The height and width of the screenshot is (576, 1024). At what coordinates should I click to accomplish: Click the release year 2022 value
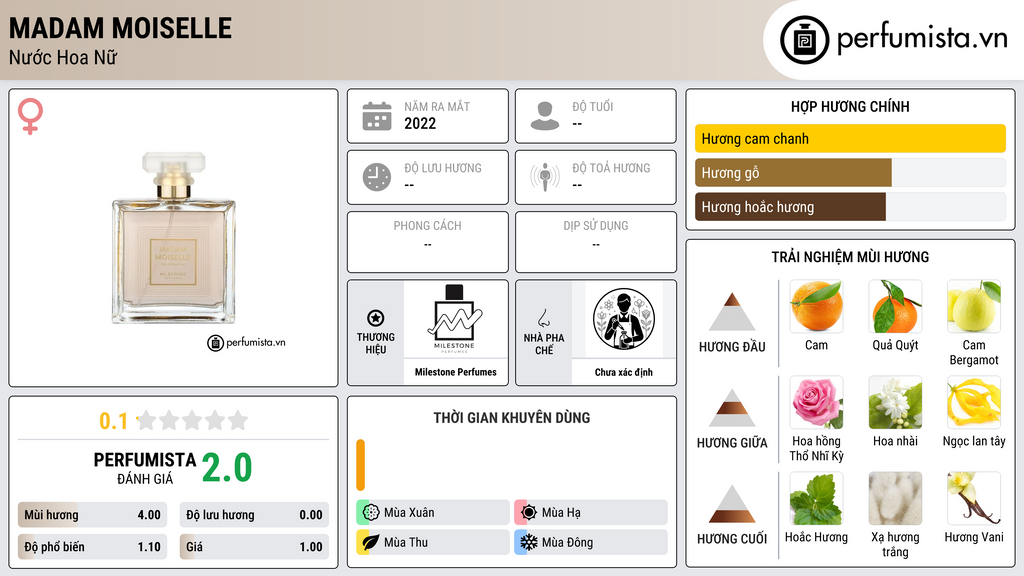tap(420, 123)
